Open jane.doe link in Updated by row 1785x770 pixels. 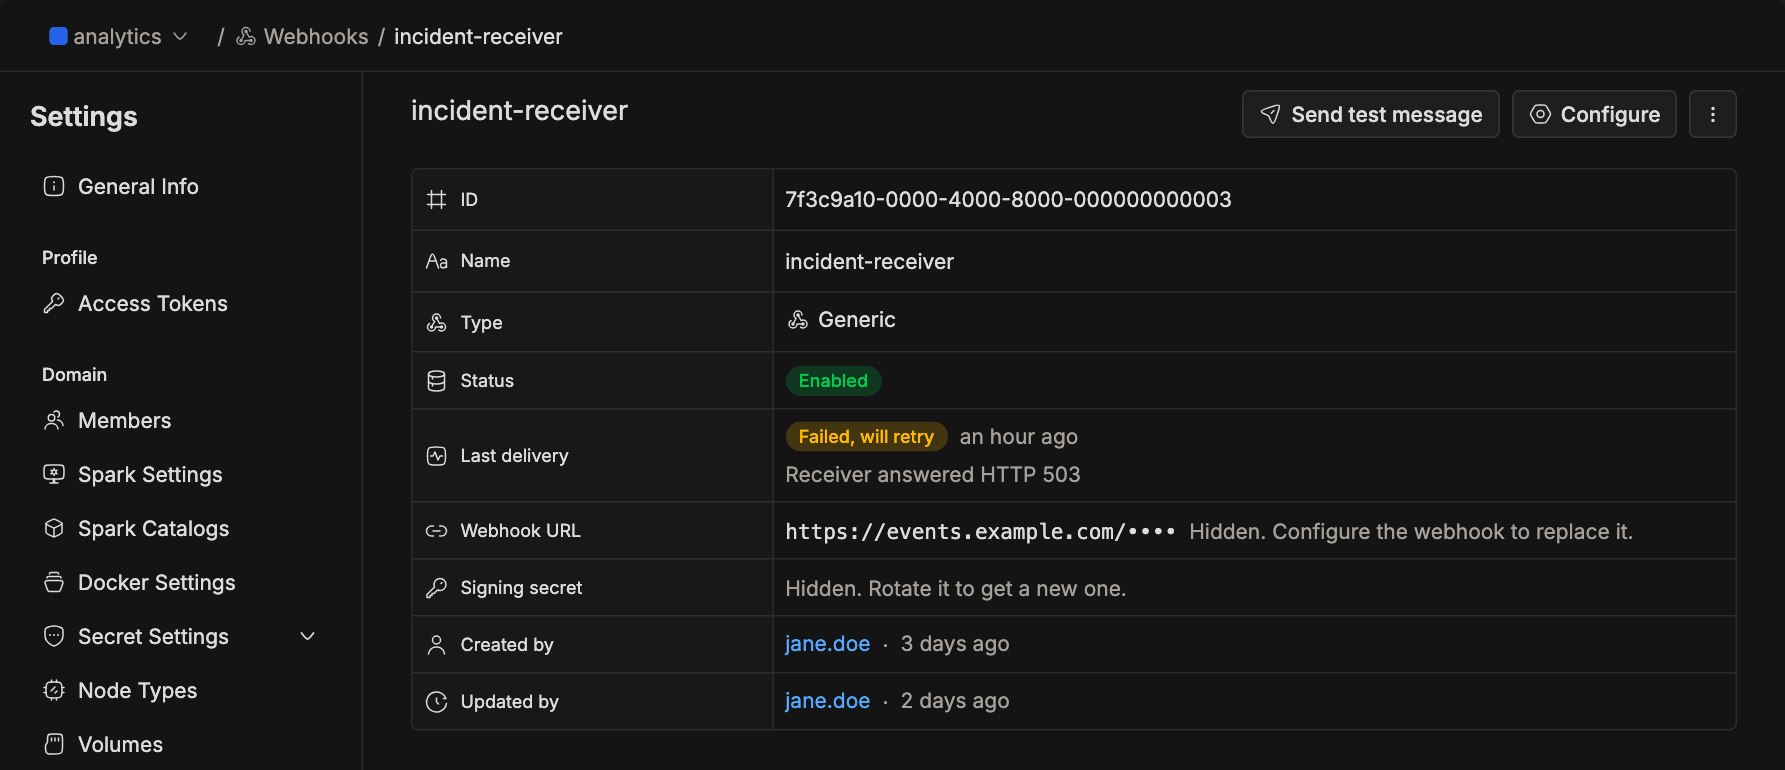click(x=827, y=701)
